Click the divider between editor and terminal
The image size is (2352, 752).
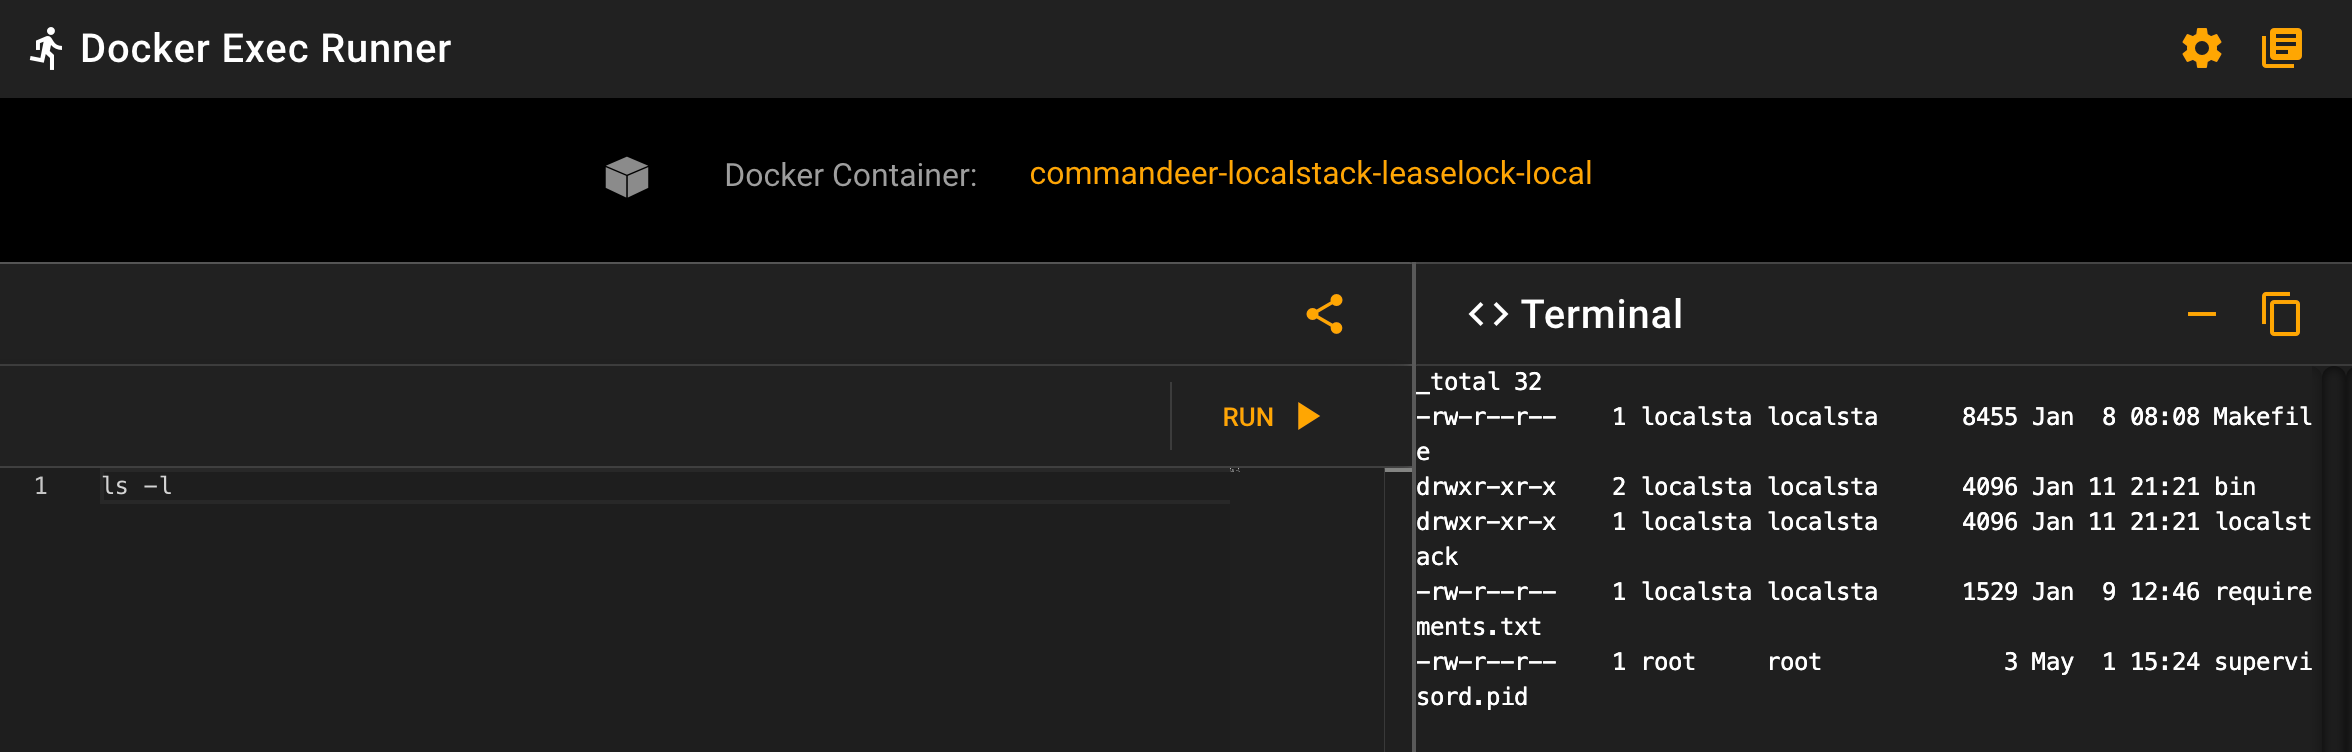pos(1414,508)
